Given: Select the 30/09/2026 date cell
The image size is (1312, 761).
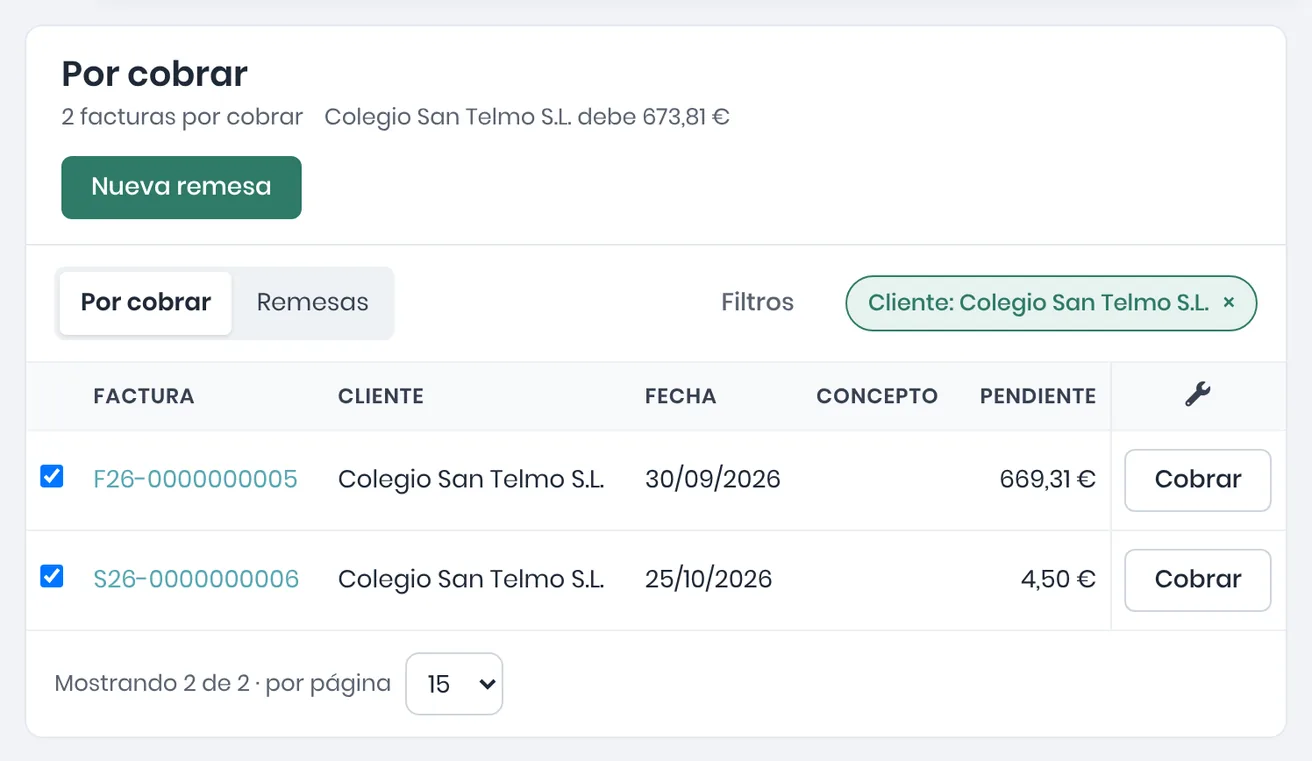Looking at the screenshot, I should (x=712, y=479).
